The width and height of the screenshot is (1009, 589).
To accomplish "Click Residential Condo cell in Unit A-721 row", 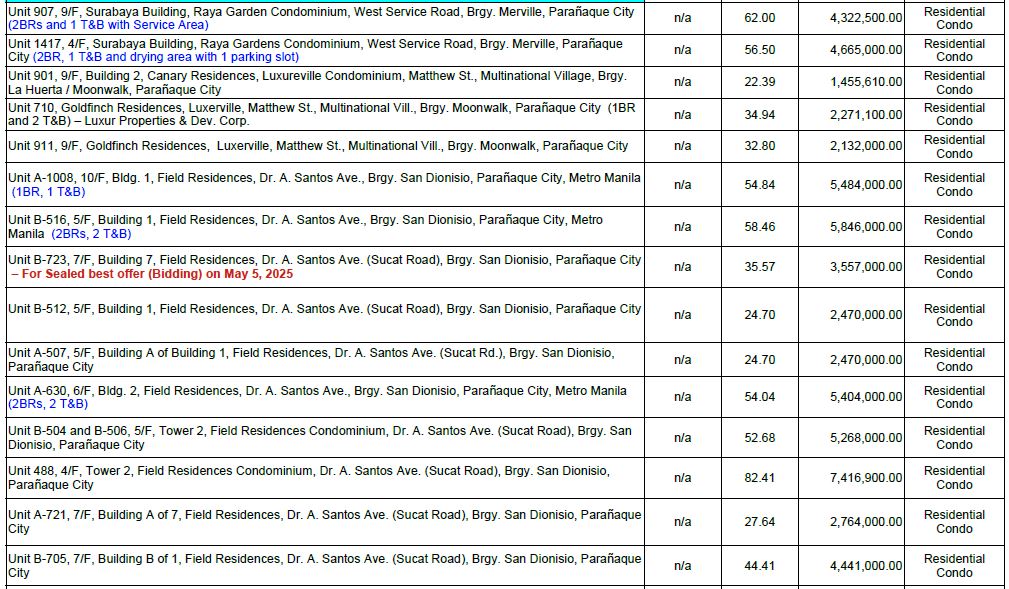I will pos(954,521).
